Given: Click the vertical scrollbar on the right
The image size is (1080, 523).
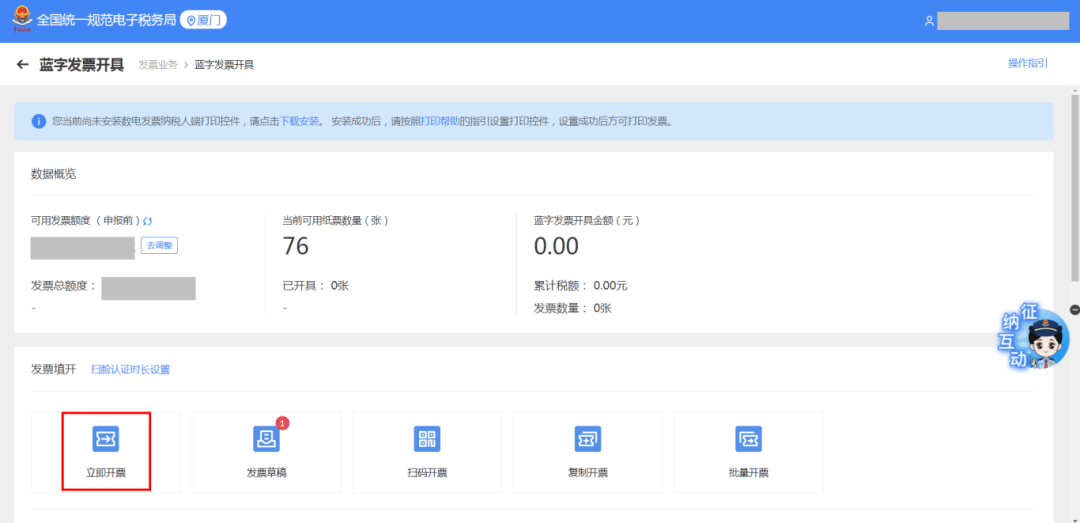Looking at the screenshot, I should tap(1074, 200).
